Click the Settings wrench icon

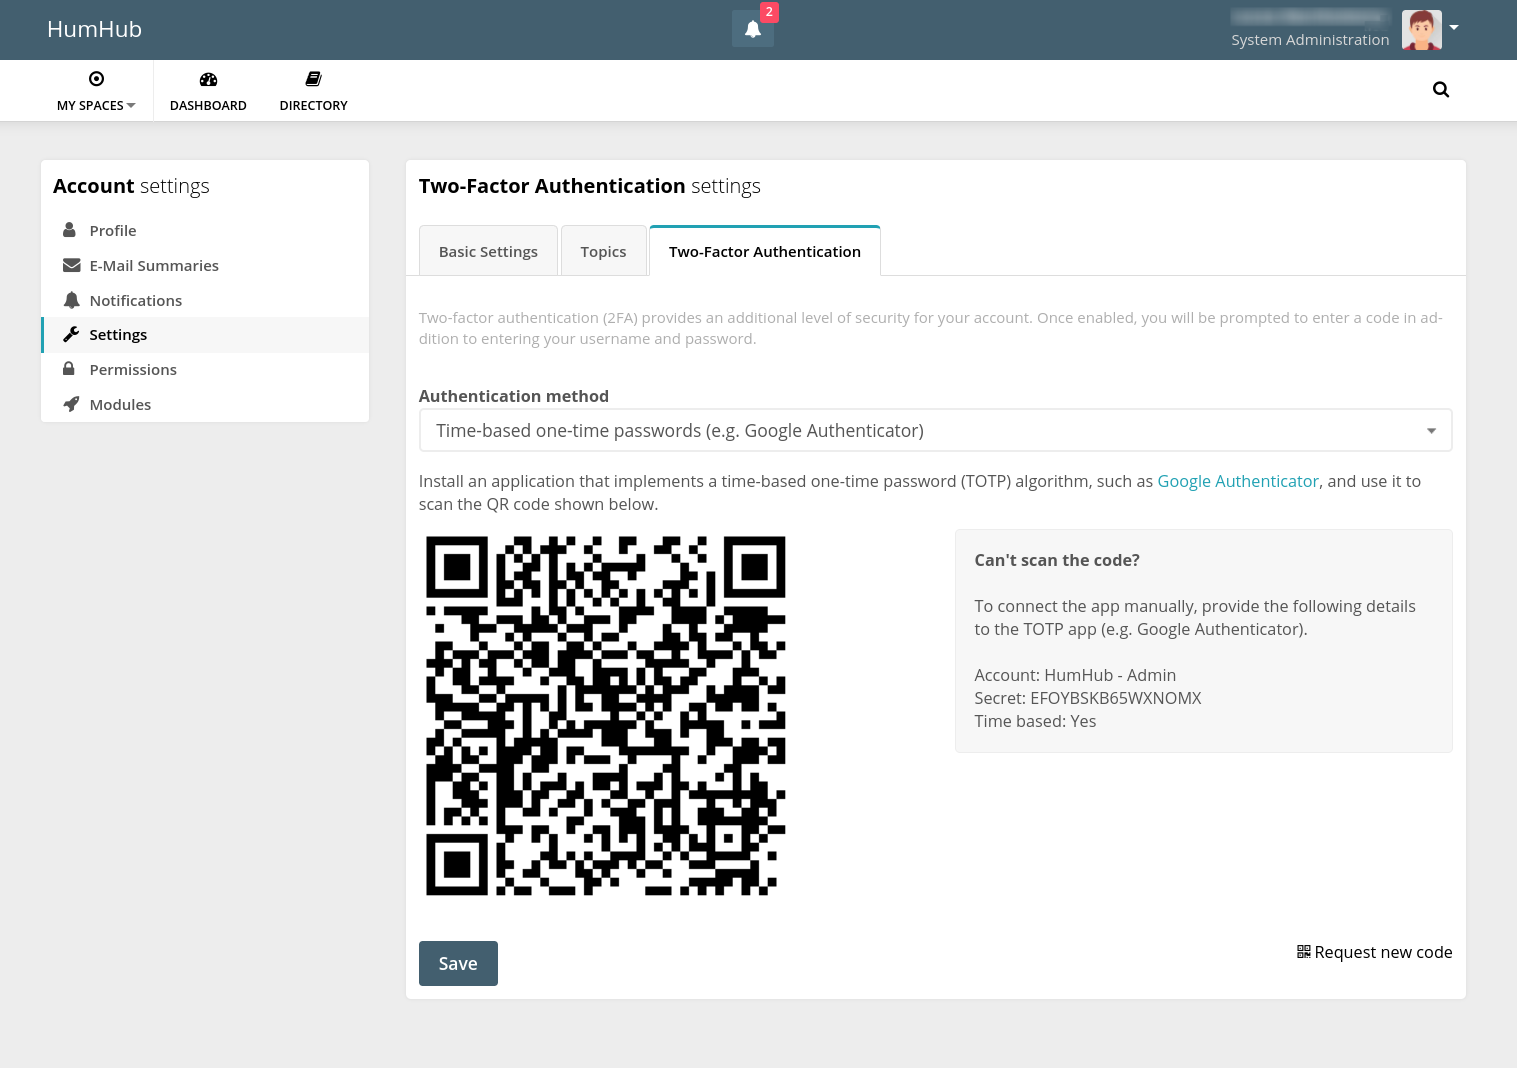(x=71, y=334)
